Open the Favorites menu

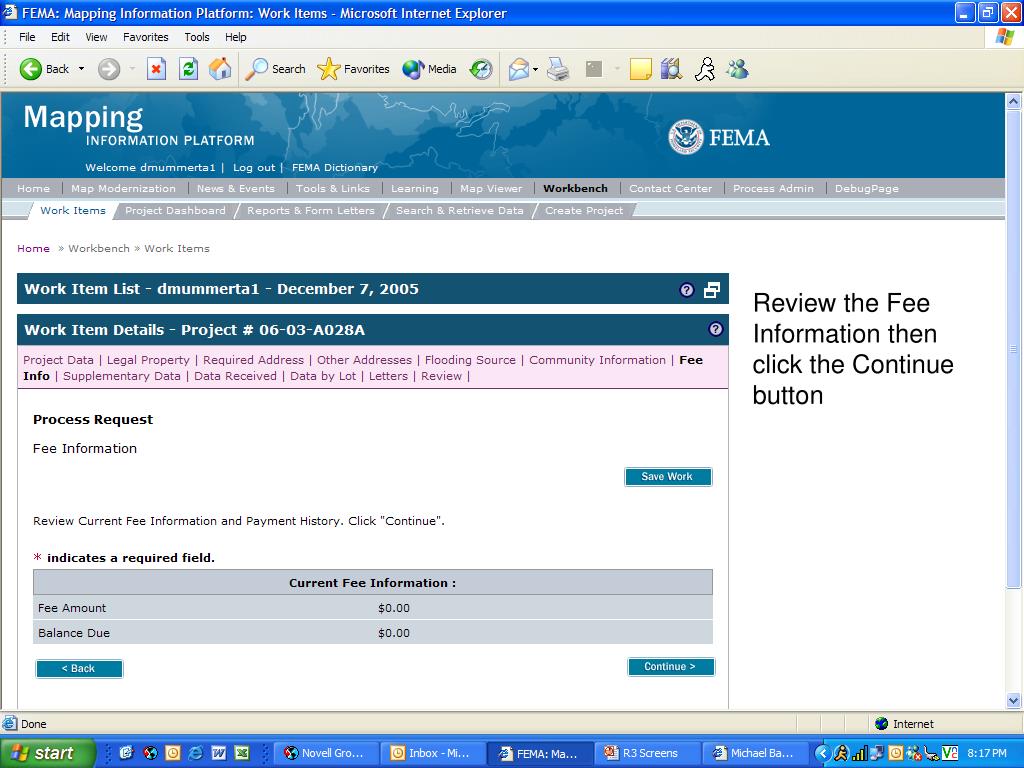(146, 37)
